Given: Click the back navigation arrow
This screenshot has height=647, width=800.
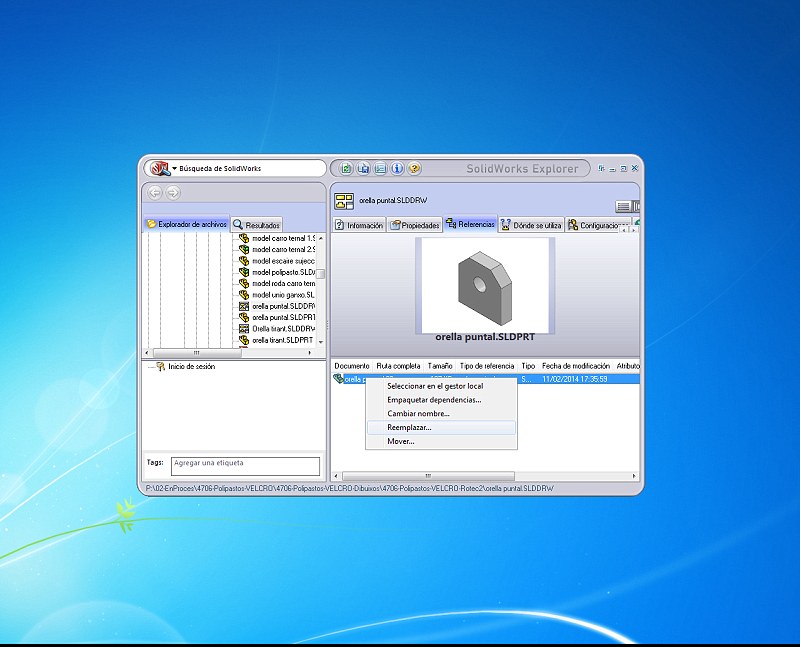Looking at the screenshot, I should pos(155,192).
